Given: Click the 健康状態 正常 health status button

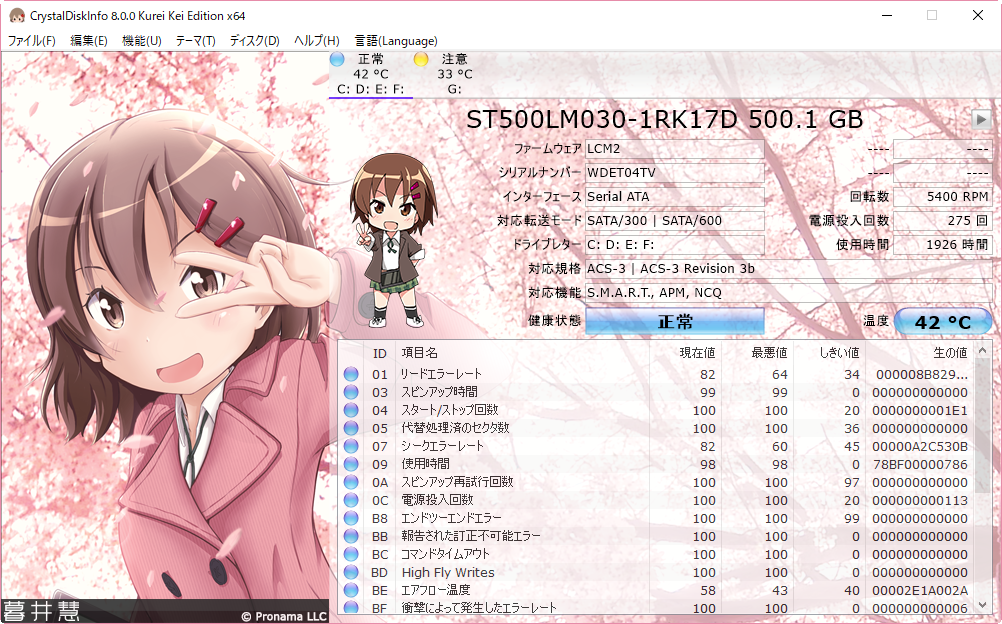Looking at the screenshot, I should click(675, 321).
